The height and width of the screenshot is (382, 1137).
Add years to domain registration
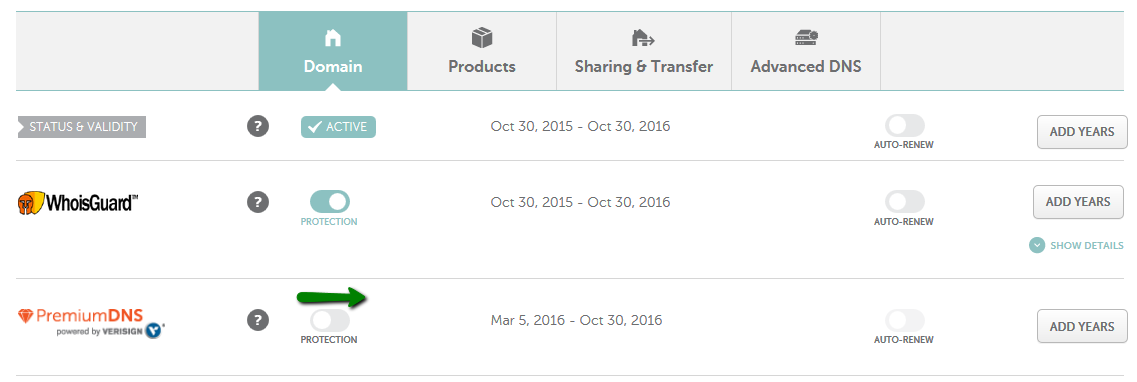(1082, 132)
